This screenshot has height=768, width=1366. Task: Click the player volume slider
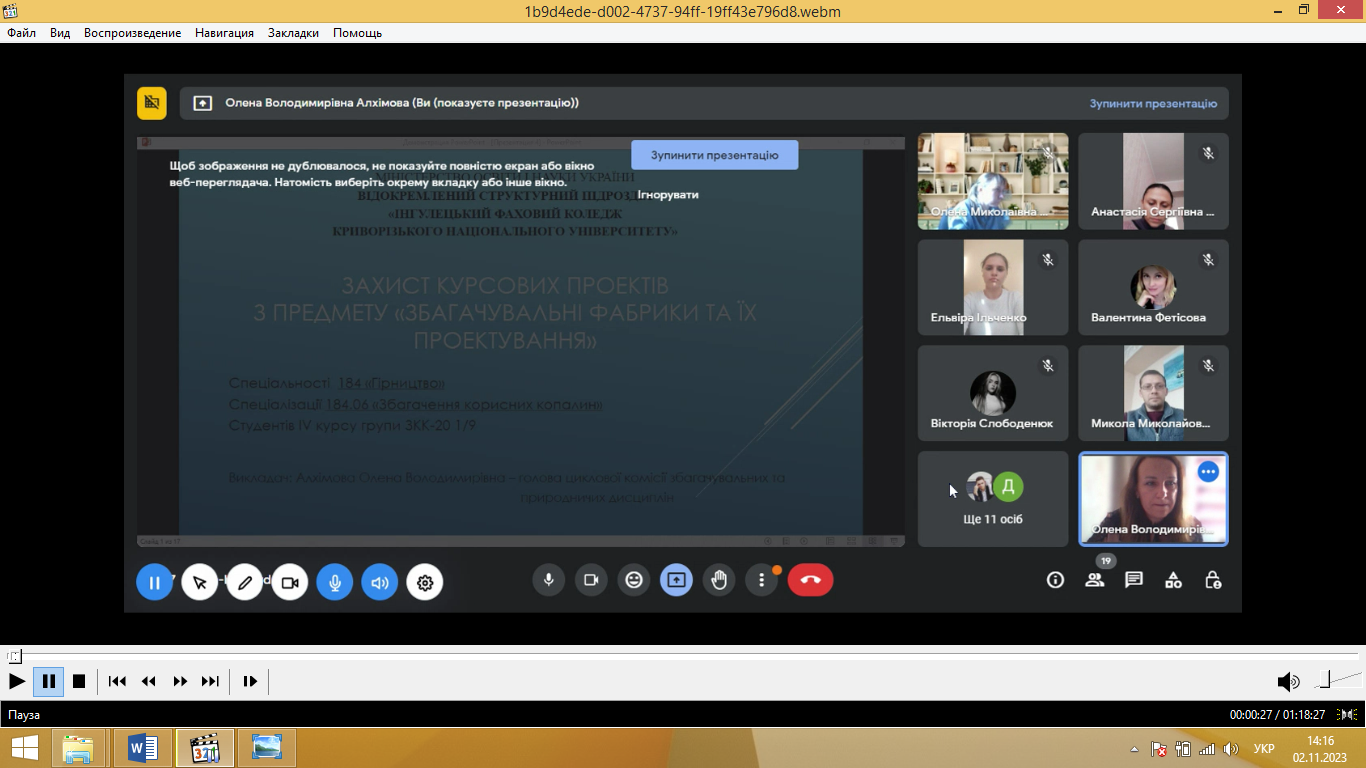click(x=1334, y=681)
